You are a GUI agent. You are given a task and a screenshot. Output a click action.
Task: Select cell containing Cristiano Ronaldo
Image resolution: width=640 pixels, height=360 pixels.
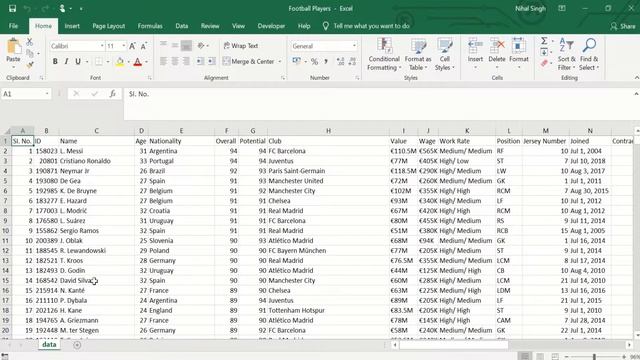point(96,161)
